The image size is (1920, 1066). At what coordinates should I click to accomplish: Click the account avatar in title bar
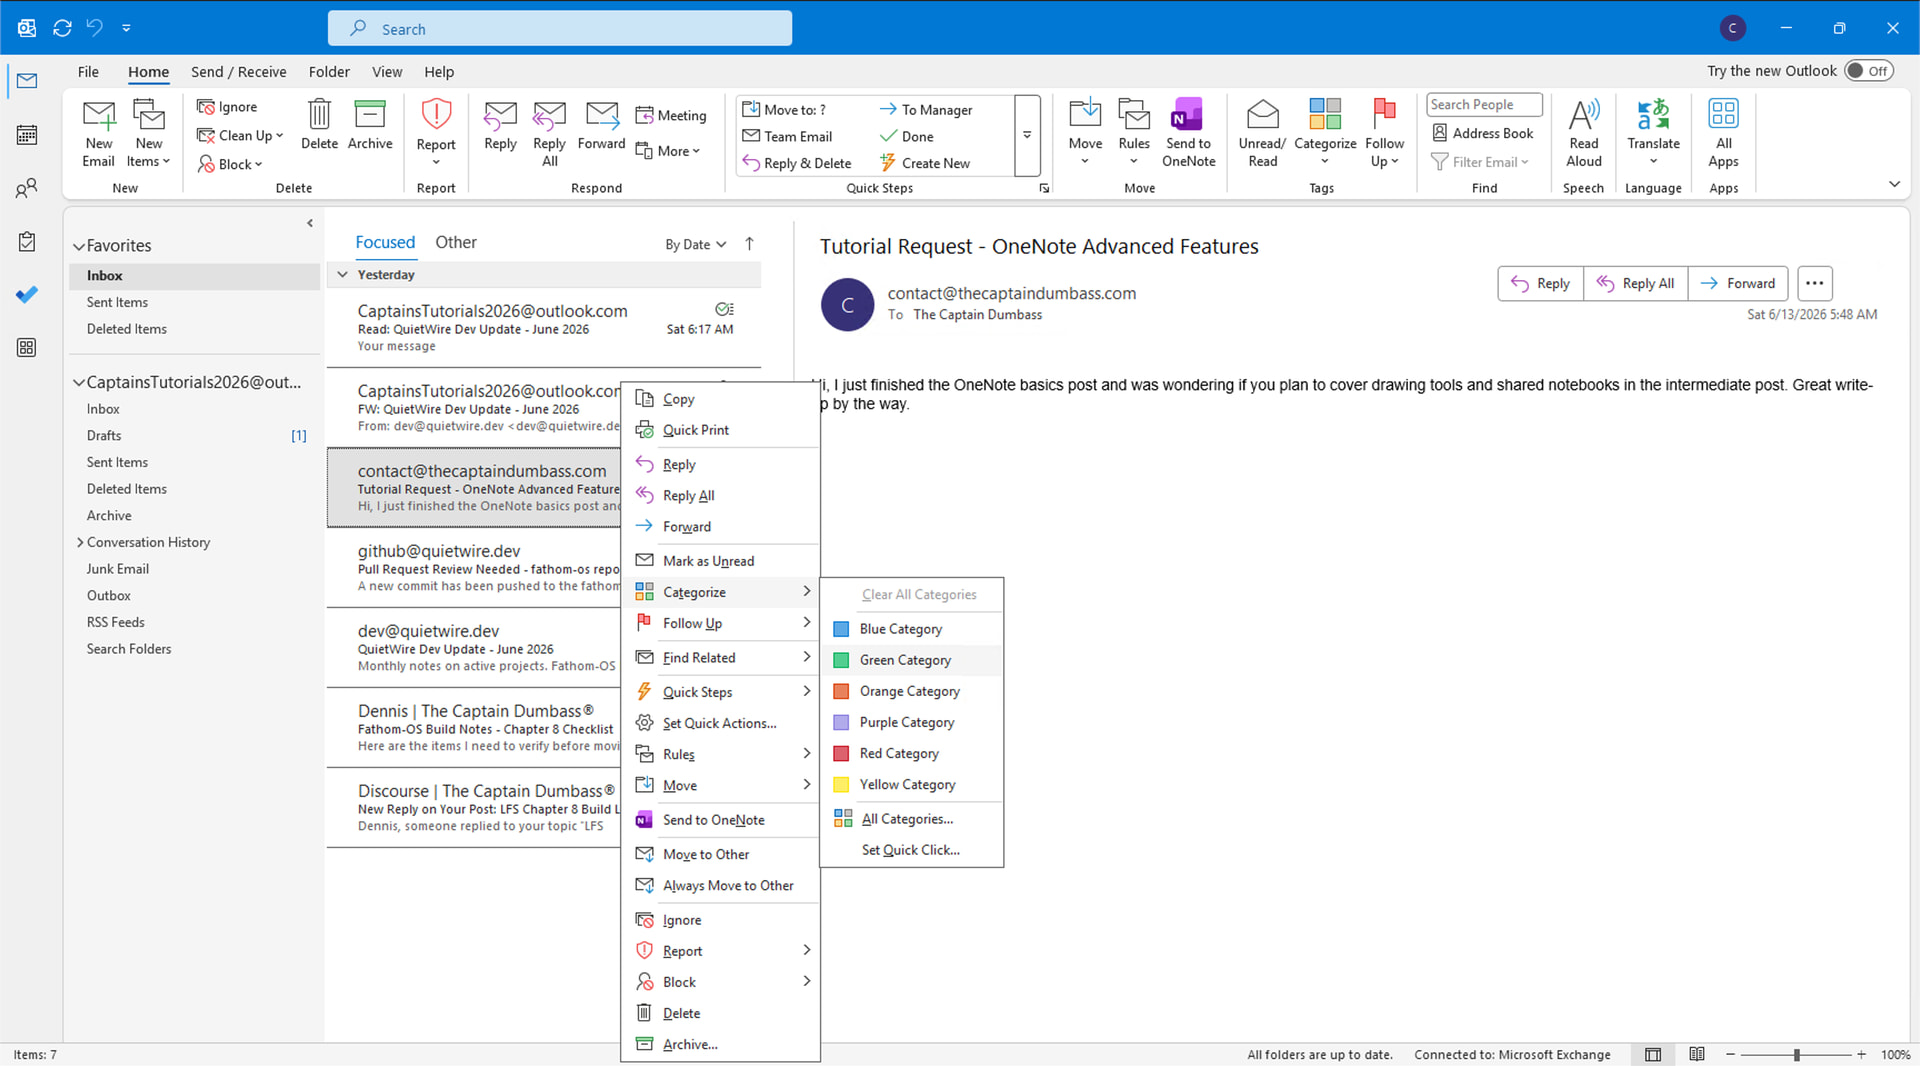coord(1733,28)
